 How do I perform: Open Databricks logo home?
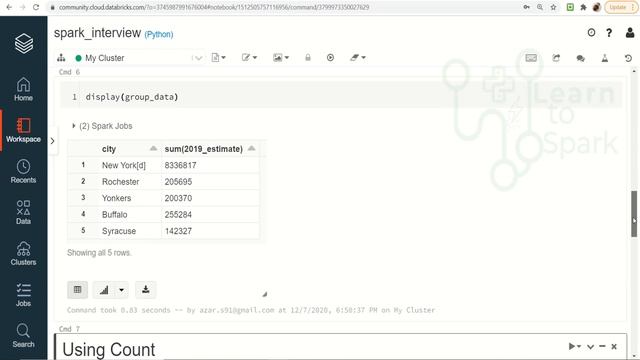[24, 43]
